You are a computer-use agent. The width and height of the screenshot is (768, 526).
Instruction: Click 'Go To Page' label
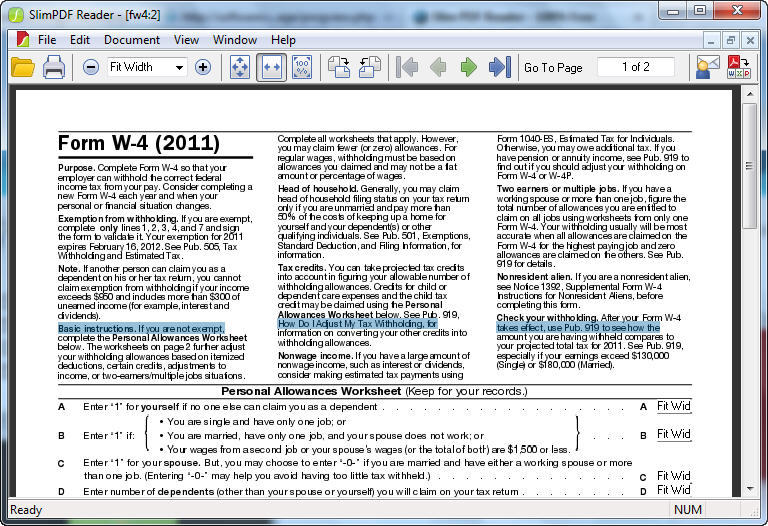pyautogui.click(x=553, y=68)
